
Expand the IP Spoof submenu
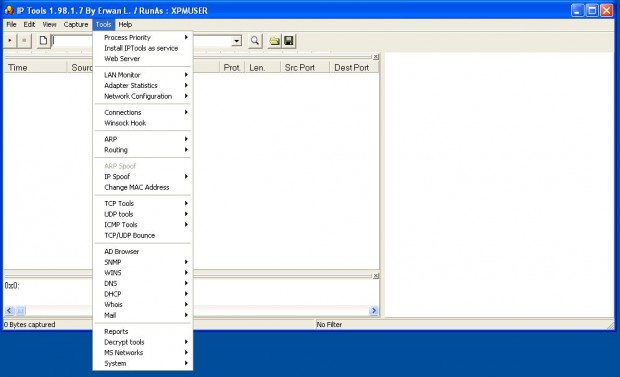[x=143, y=176]
